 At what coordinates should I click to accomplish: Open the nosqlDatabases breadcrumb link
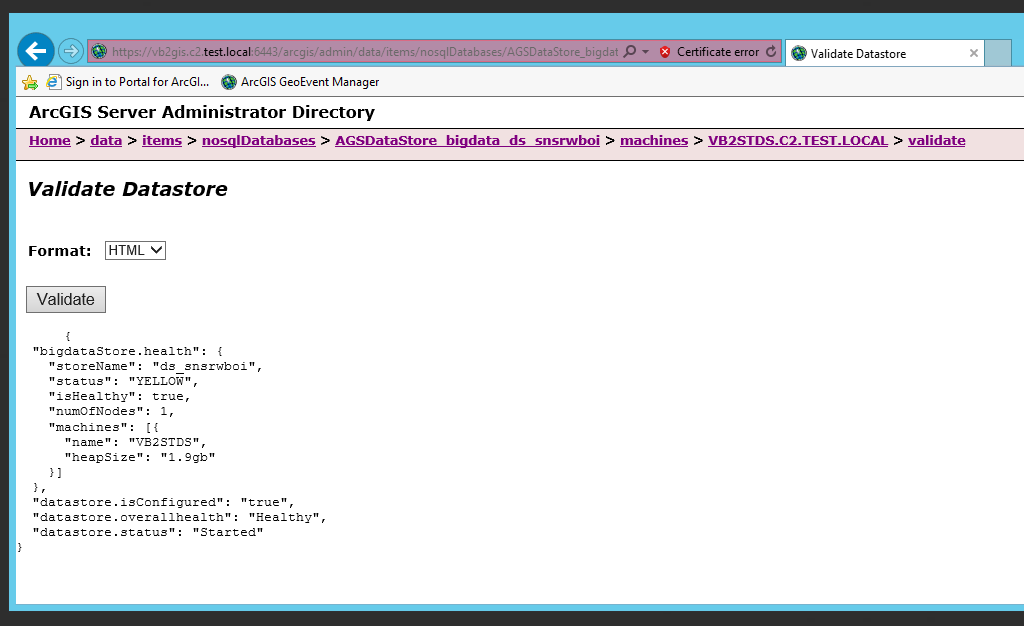259,140
